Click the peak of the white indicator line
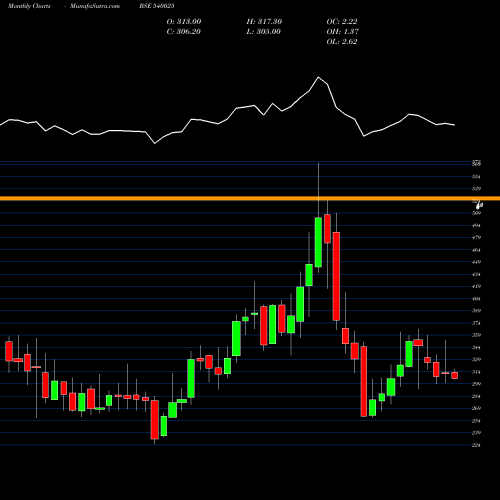The height and width of the screenshot is (500, 500). pyautogui.click(x=318, y=77)
